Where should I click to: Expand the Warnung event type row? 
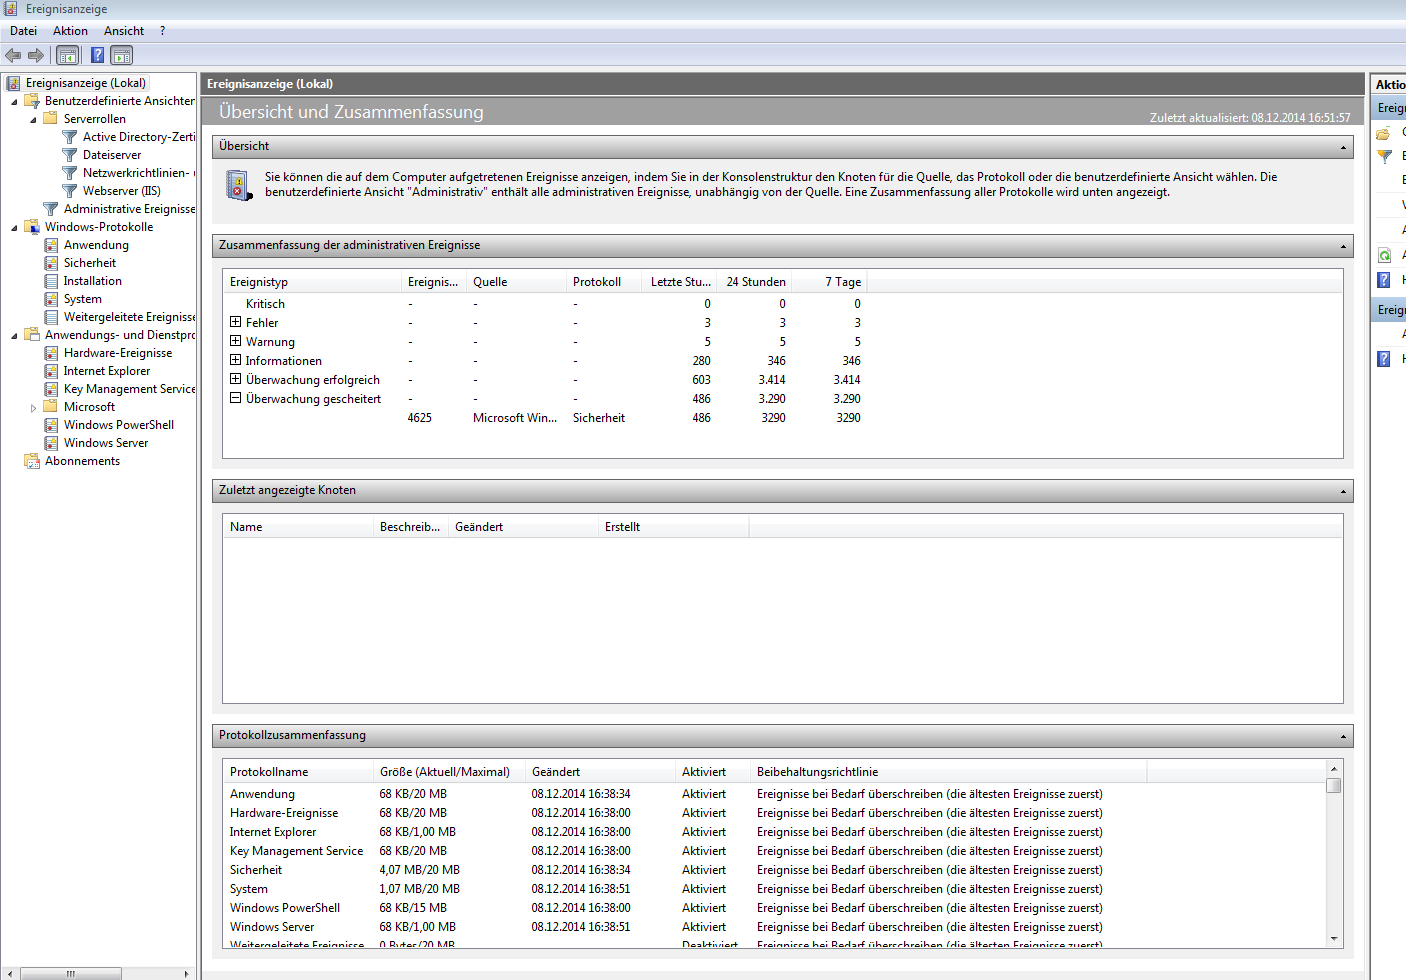(236, 341)
